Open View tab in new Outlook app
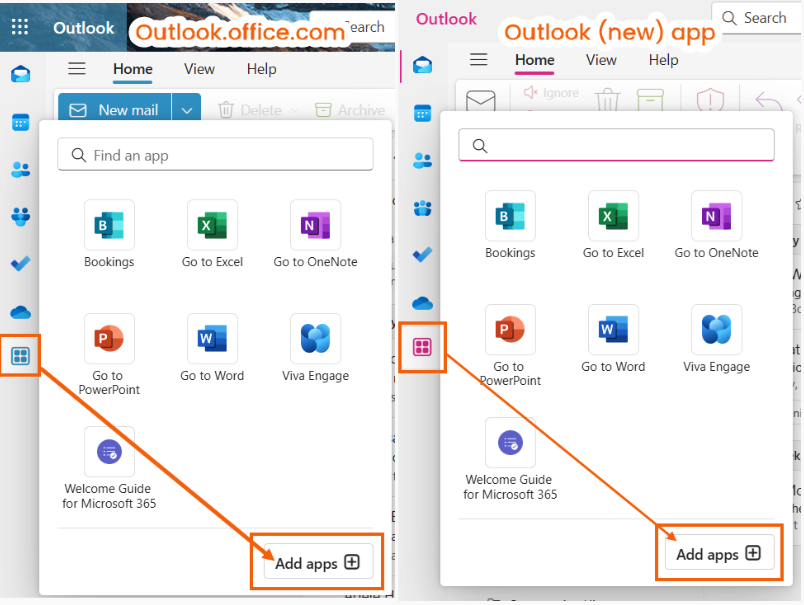The width and height of the screenshot is (804, 605). coord(601,60)
